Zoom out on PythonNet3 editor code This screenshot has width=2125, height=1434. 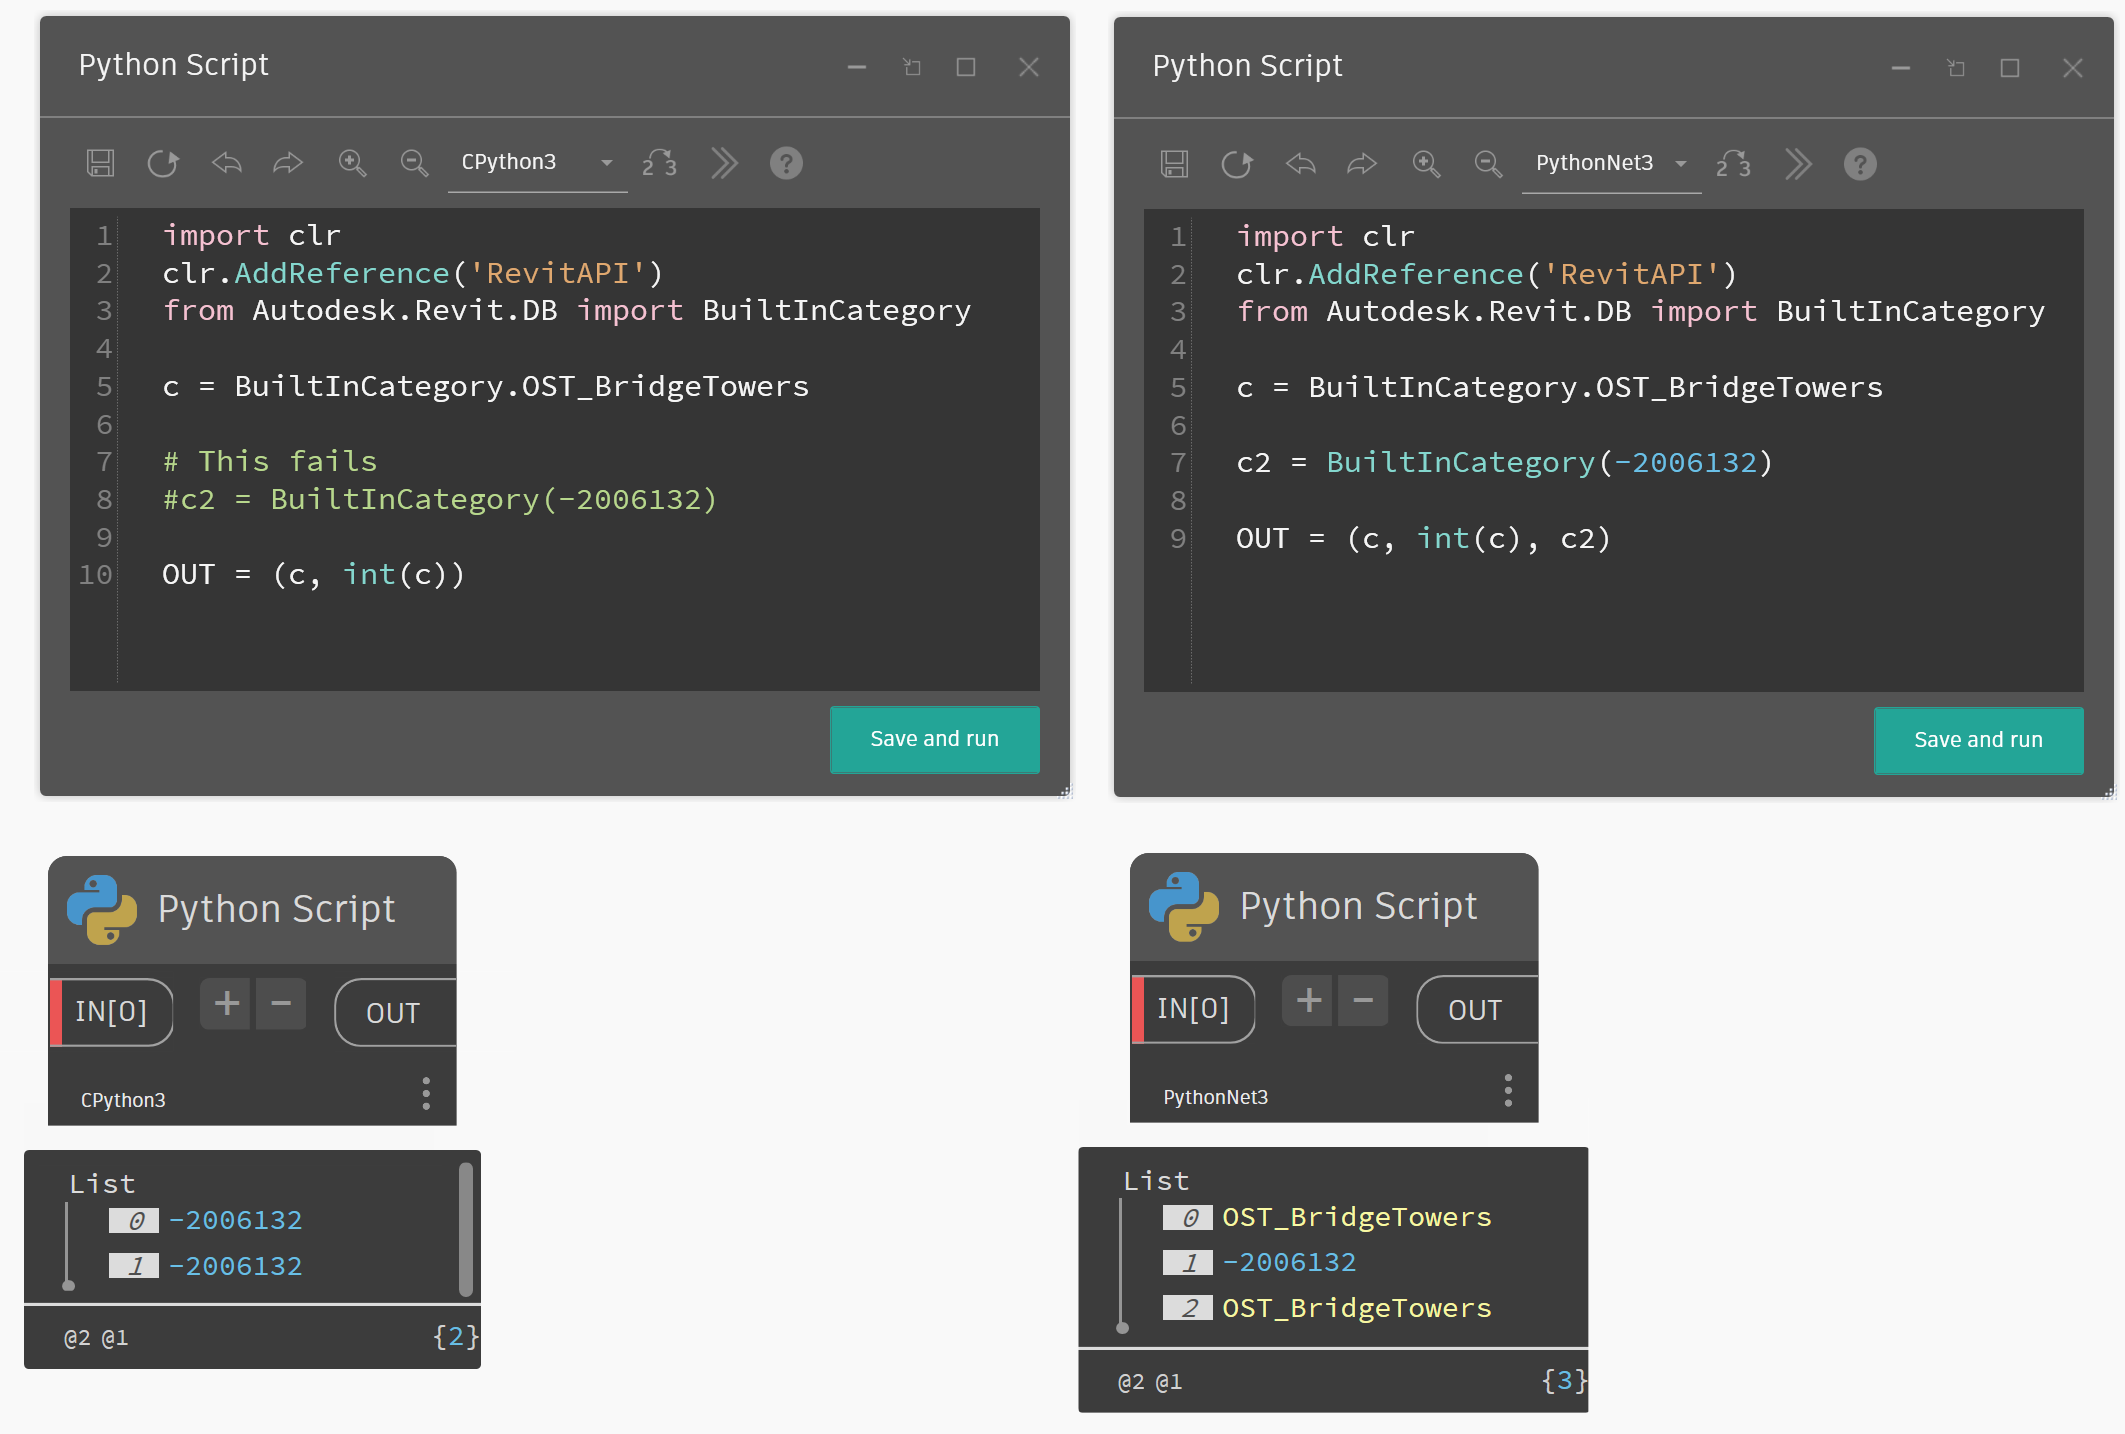1488,164
